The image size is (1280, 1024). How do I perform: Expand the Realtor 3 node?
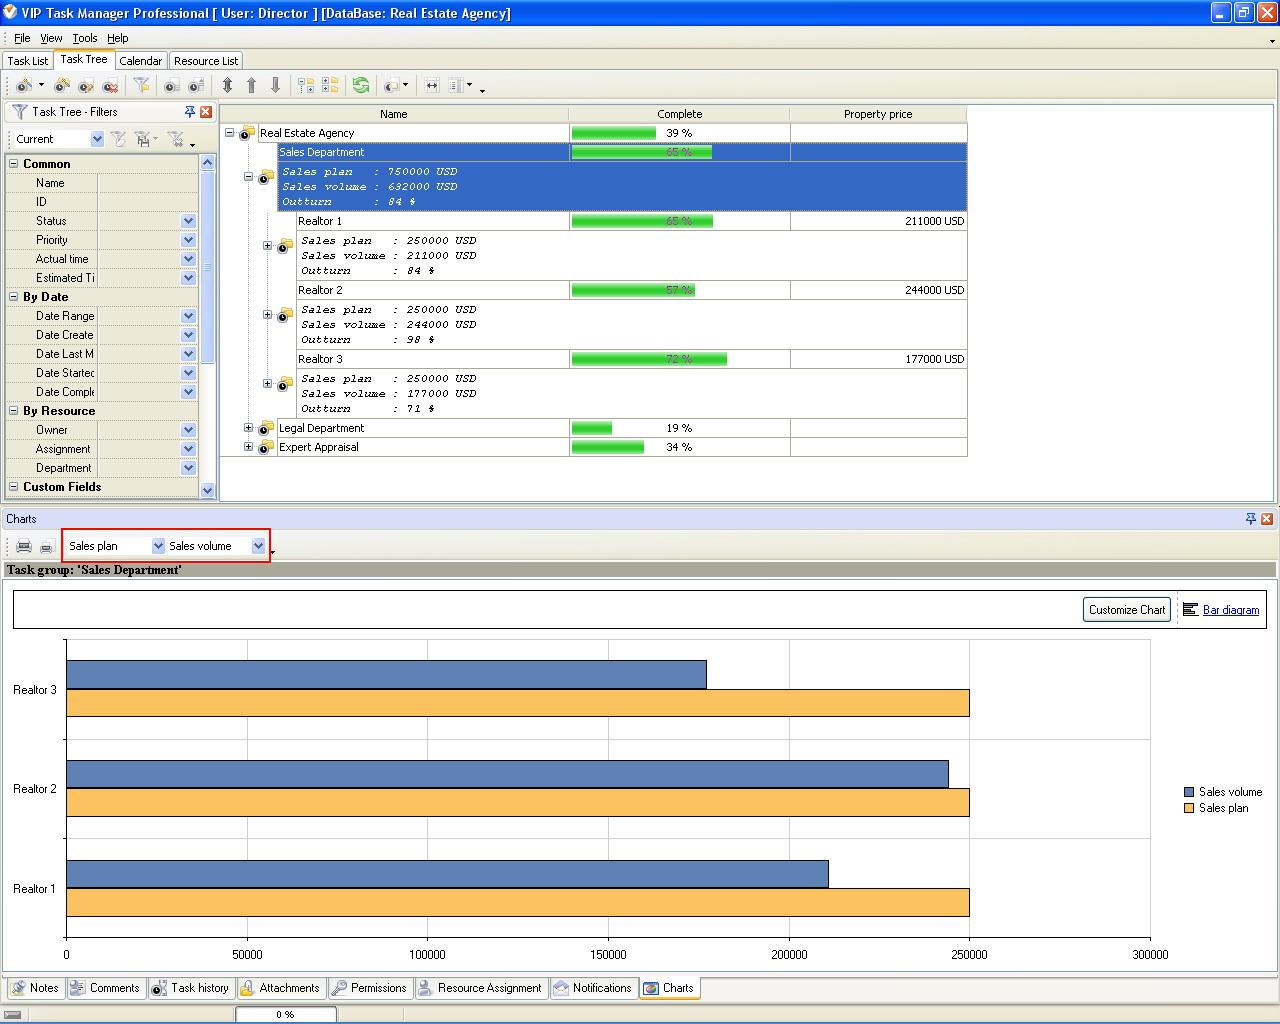[267, 384]
